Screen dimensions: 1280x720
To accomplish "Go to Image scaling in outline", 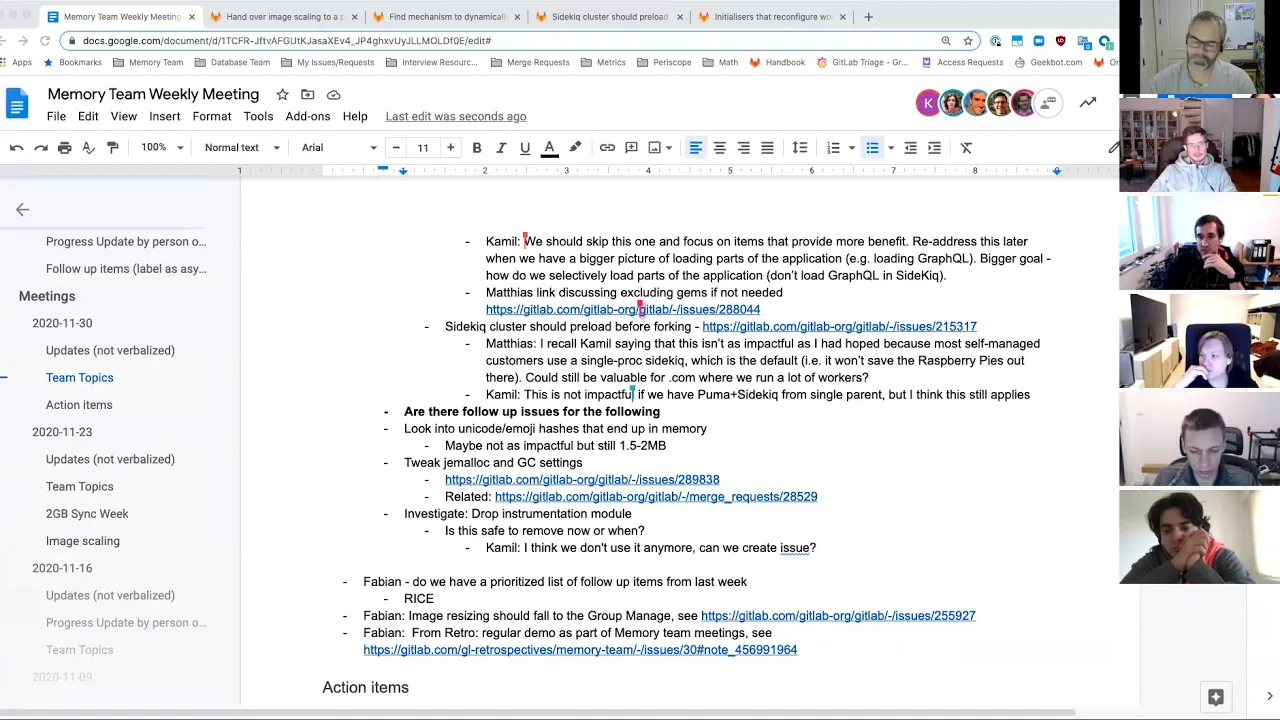I will point(83,541).
